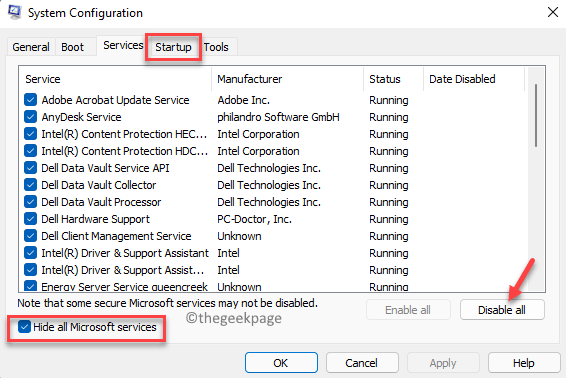
Task: Click Dell Technologies Inc. cell for Vault Collector
Action: [269, 185]
